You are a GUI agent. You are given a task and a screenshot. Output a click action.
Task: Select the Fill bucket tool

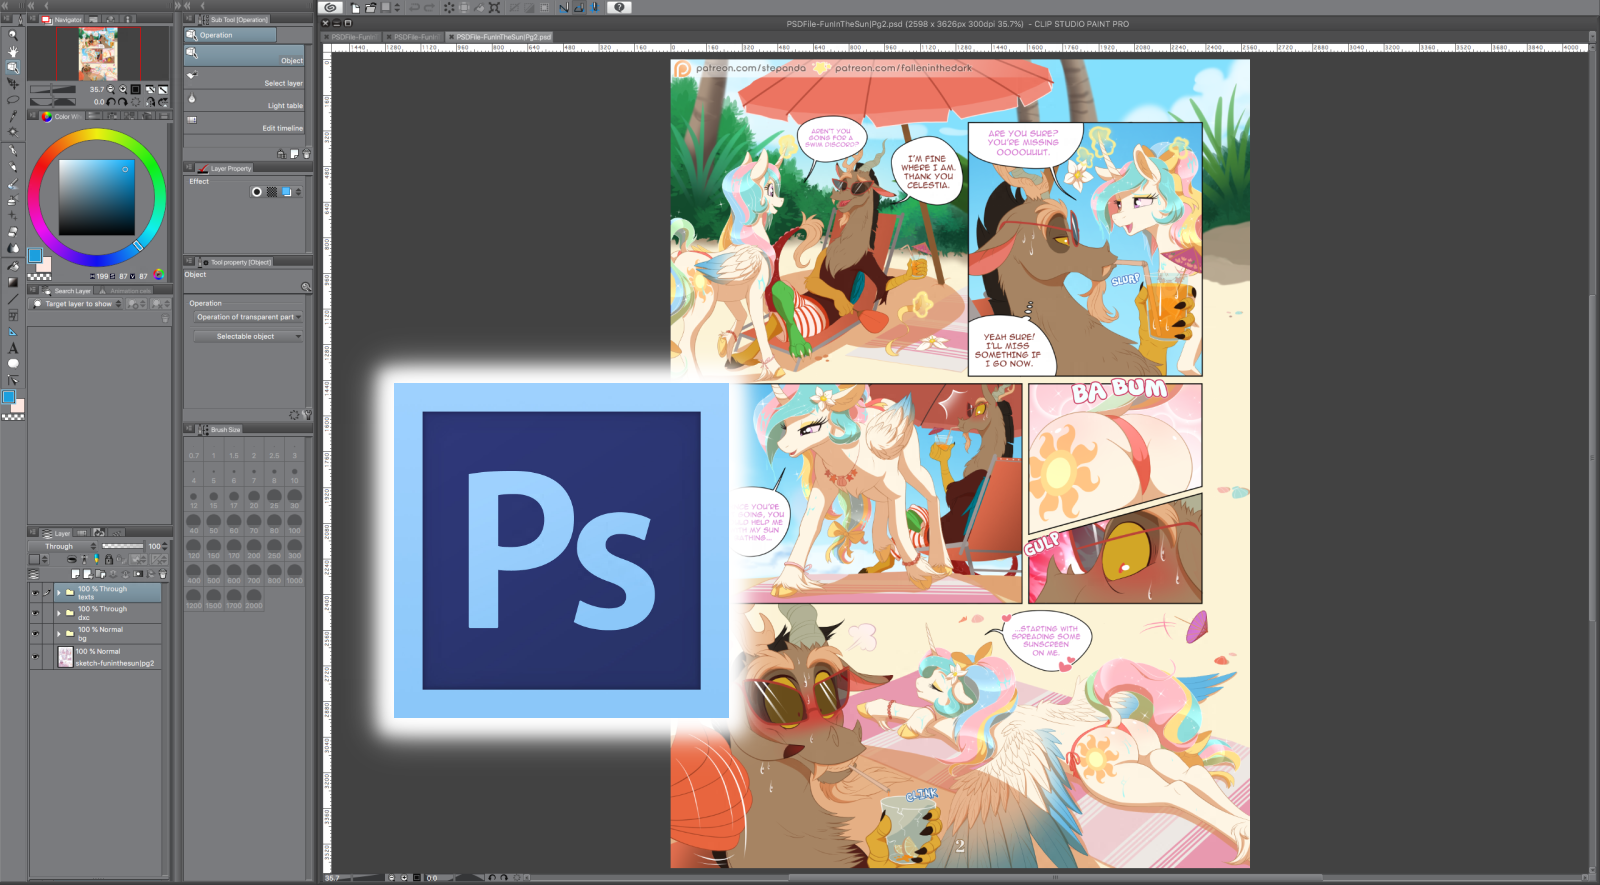[x=13, y=266]
